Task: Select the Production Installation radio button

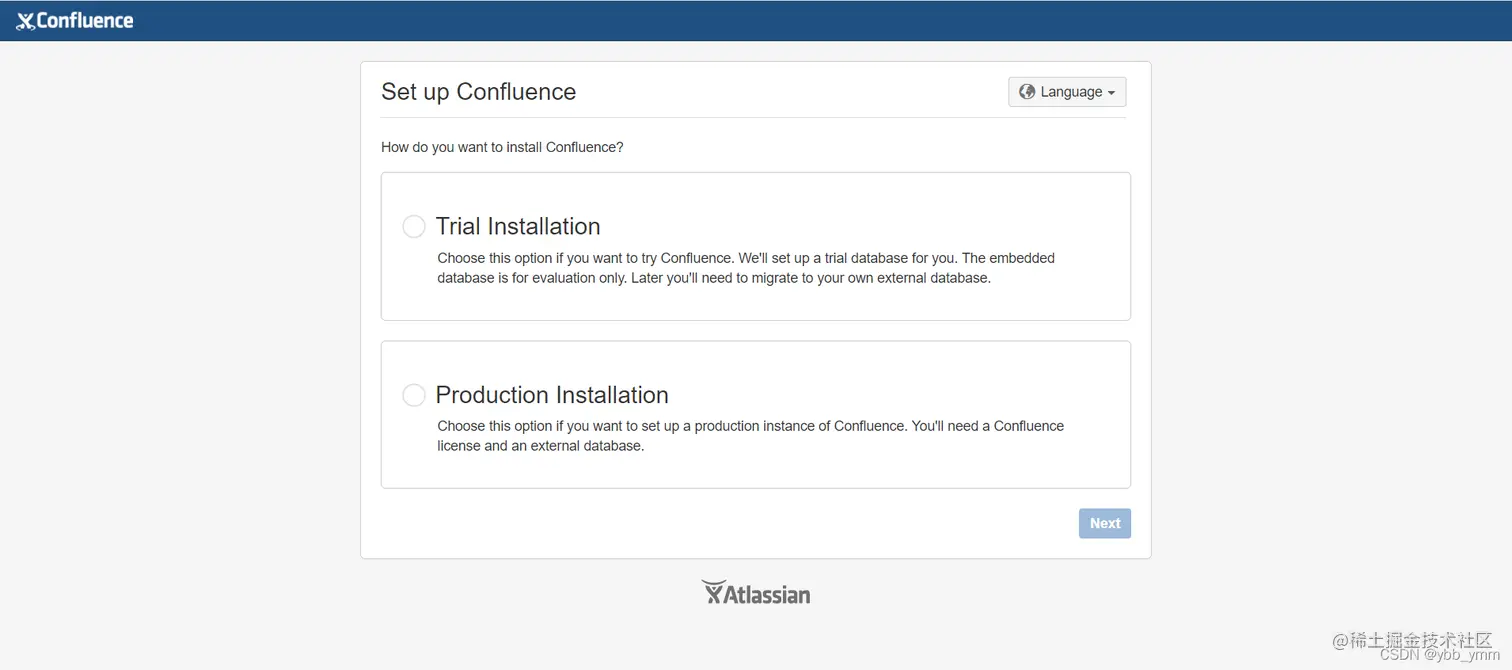Action: pos(414,395)
